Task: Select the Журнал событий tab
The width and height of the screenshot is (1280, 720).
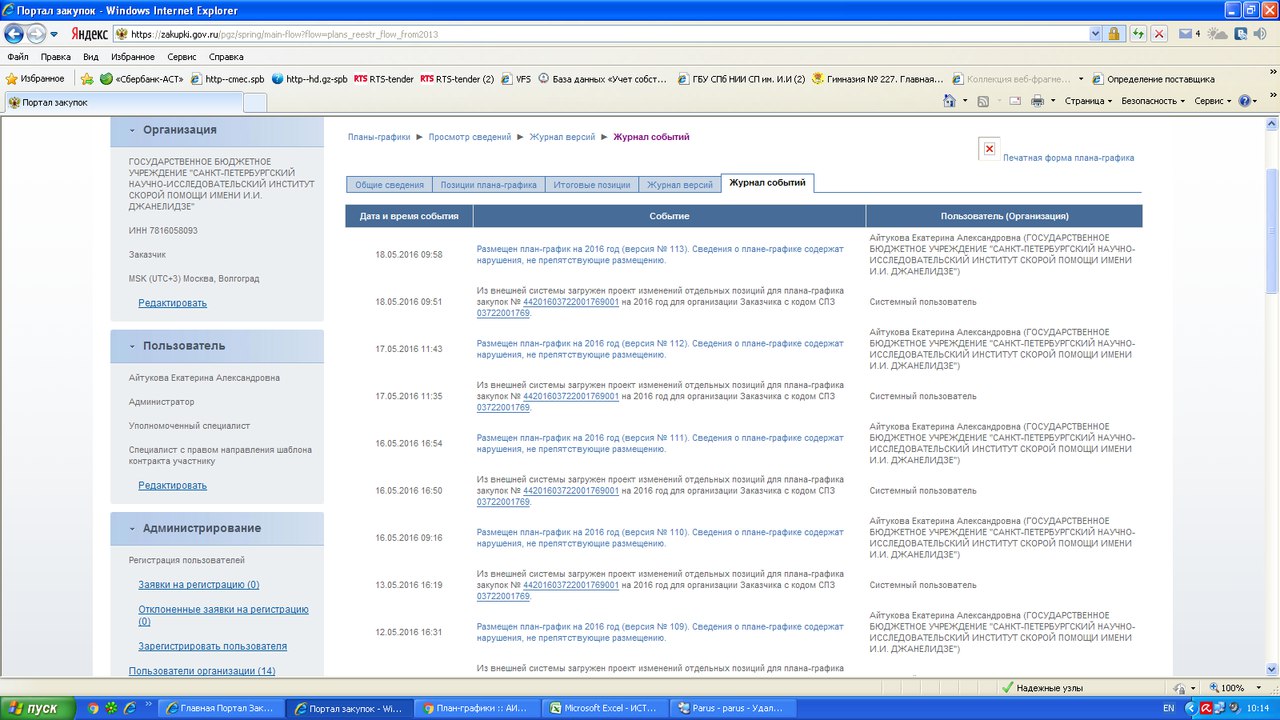Action: coord(767,183)
